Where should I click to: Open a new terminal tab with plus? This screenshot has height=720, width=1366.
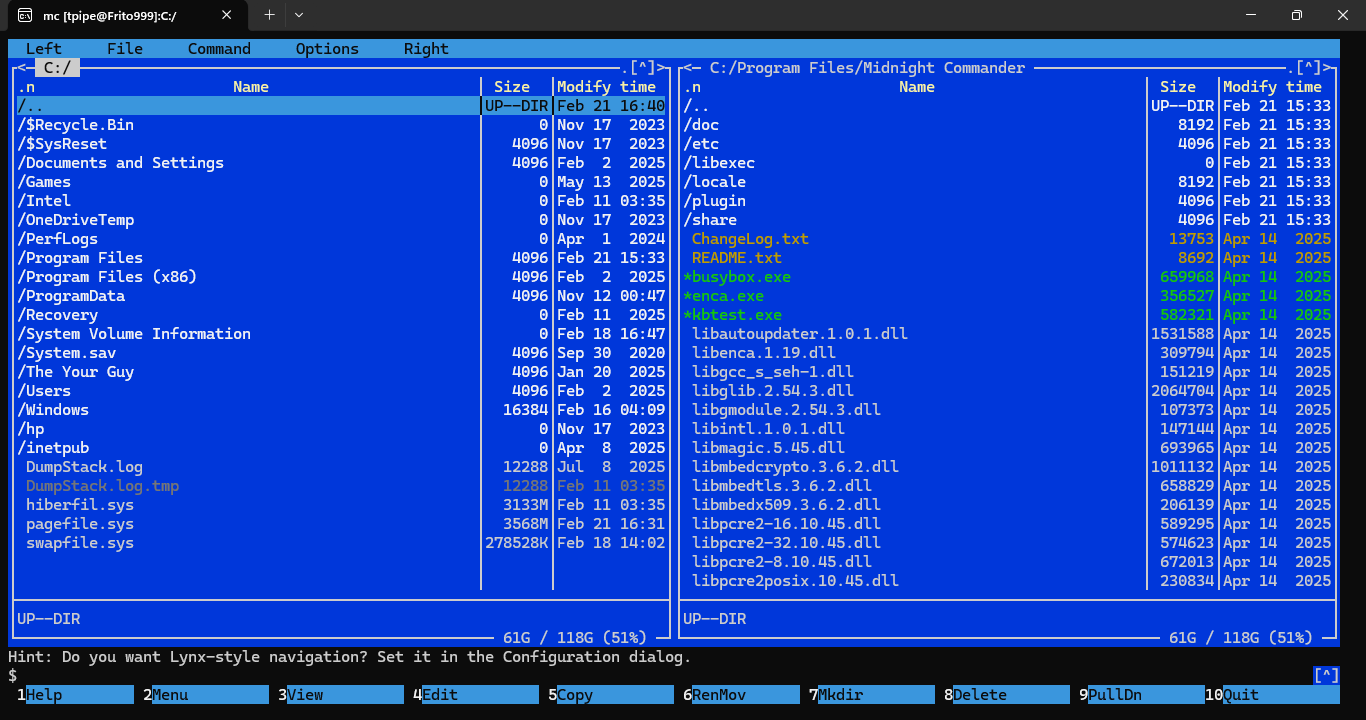pos(269,15)
